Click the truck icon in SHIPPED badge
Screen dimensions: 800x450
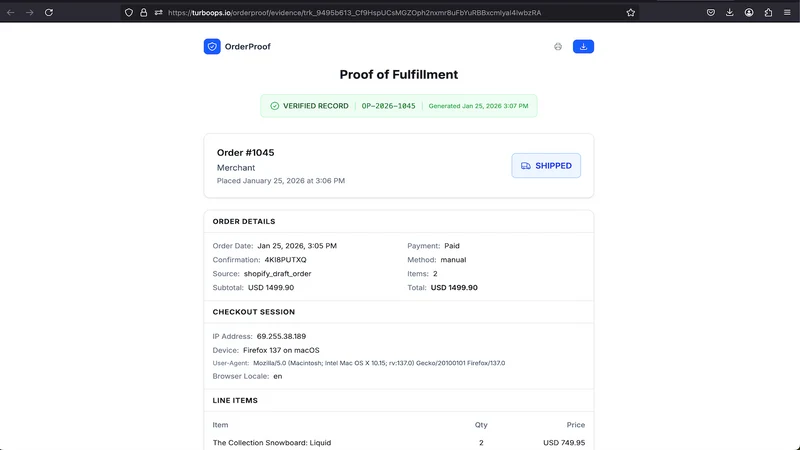[526, 166]
